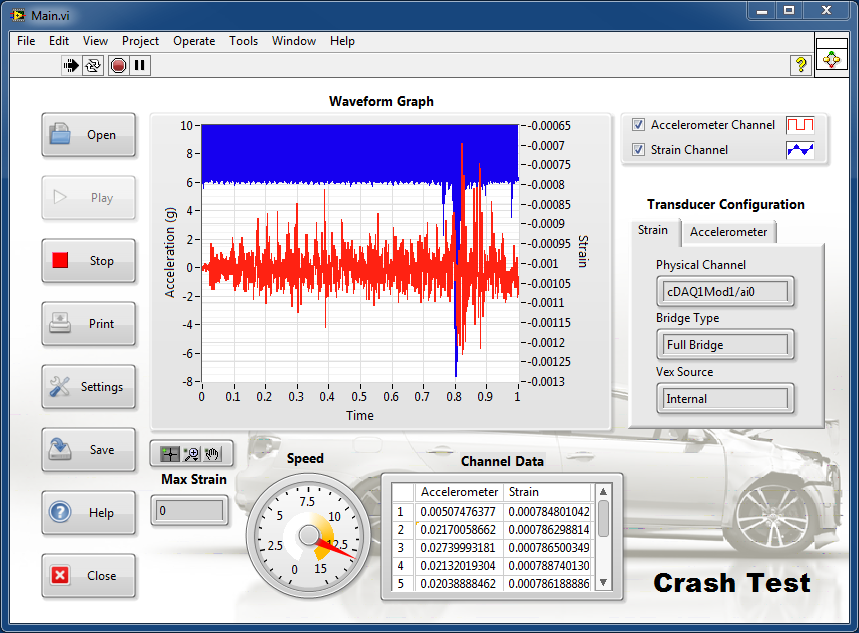The height and width of the screenshot is (633, 859).
Task: Click the VI icon pane at top right
Action: pyautogui.click(x=830, y=60)
